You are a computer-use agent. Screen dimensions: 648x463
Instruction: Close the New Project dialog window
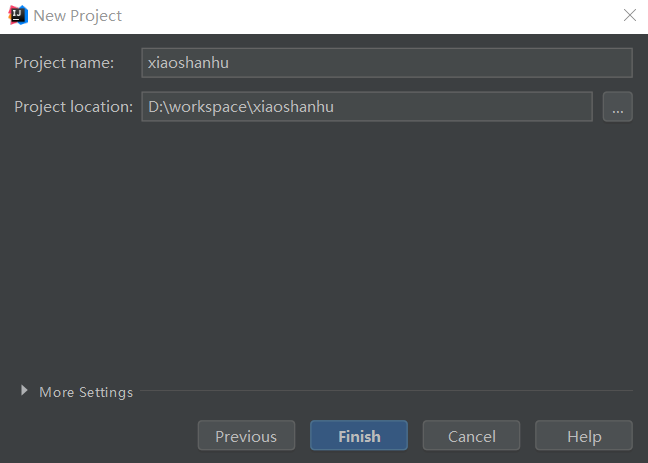629,15
